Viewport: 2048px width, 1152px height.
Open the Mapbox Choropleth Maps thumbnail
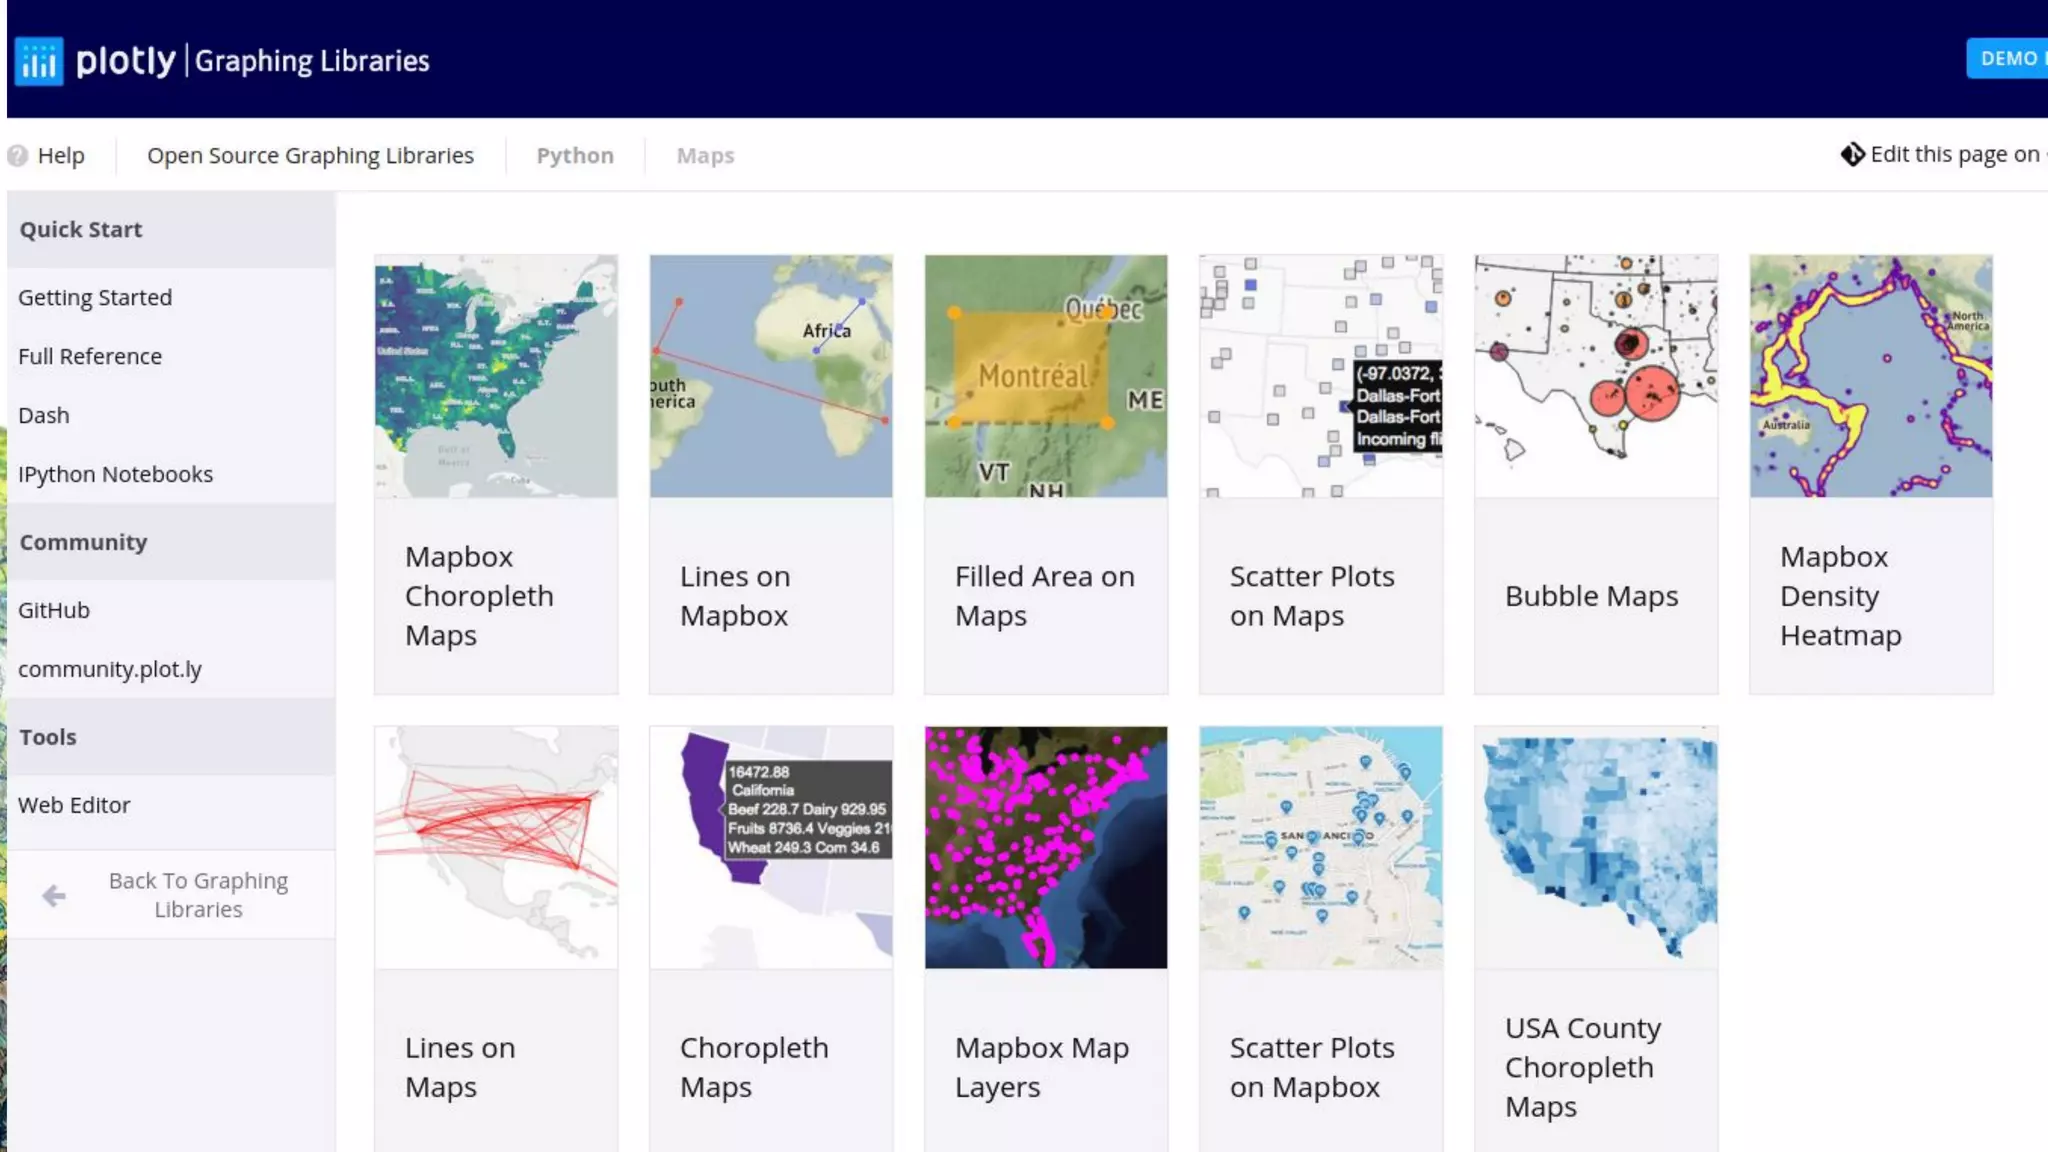pos(496,376)
